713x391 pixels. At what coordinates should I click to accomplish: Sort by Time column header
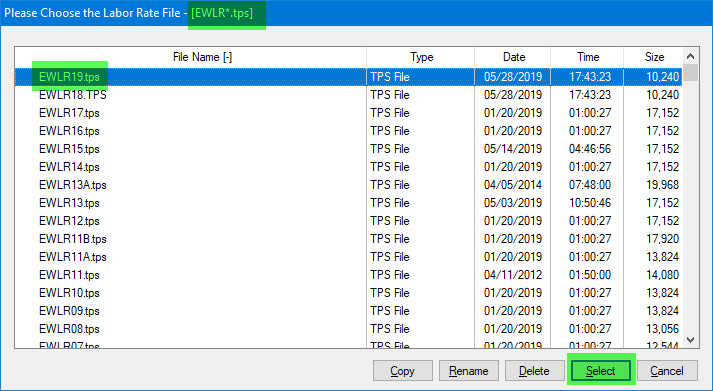click(587, 57)
